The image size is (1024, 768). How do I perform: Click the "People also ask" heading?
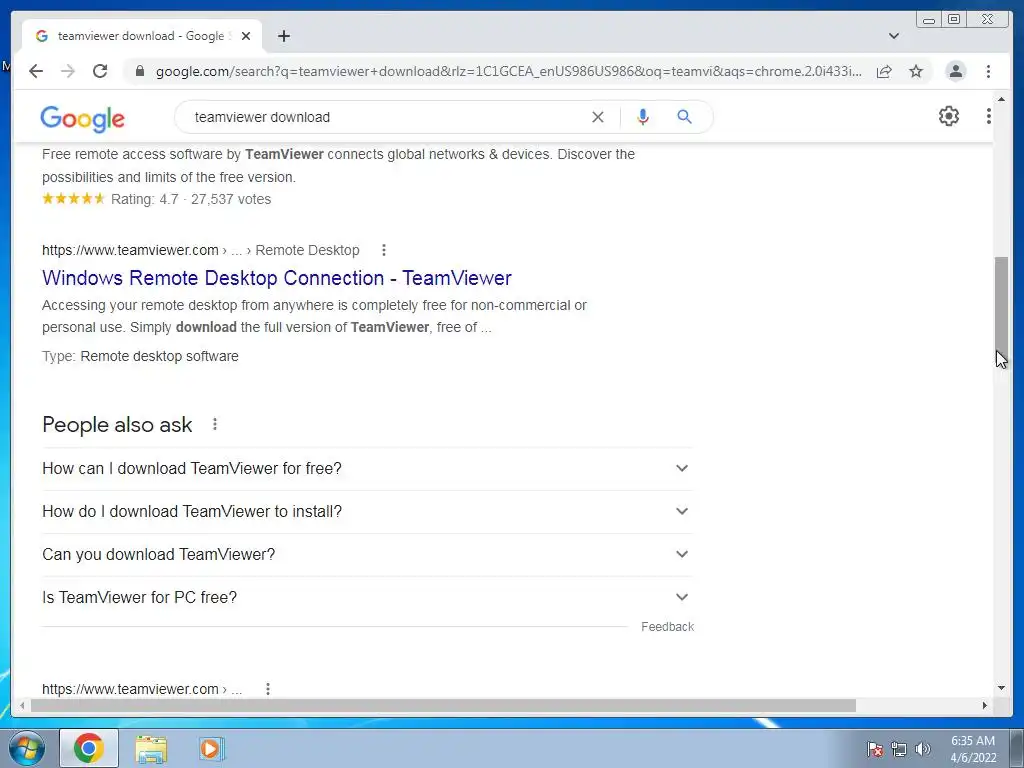pos(118,425)
